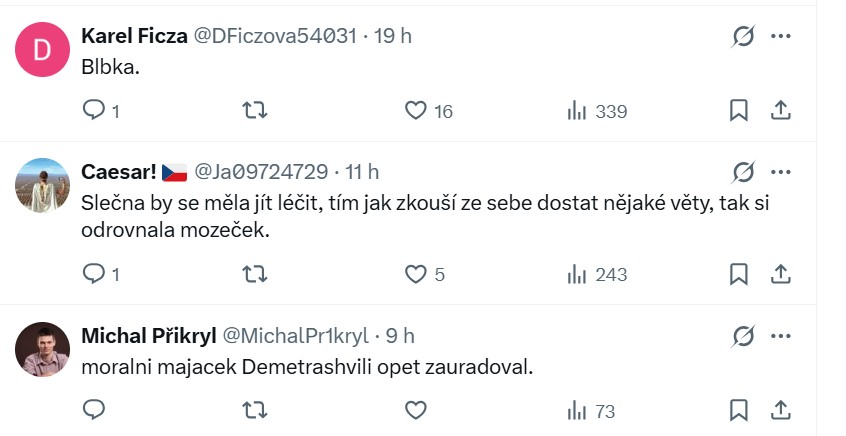The height and width of the screenshot is (436, 846).
Task: Open Caesar!'s profile picture
Action: coord(44,186)
